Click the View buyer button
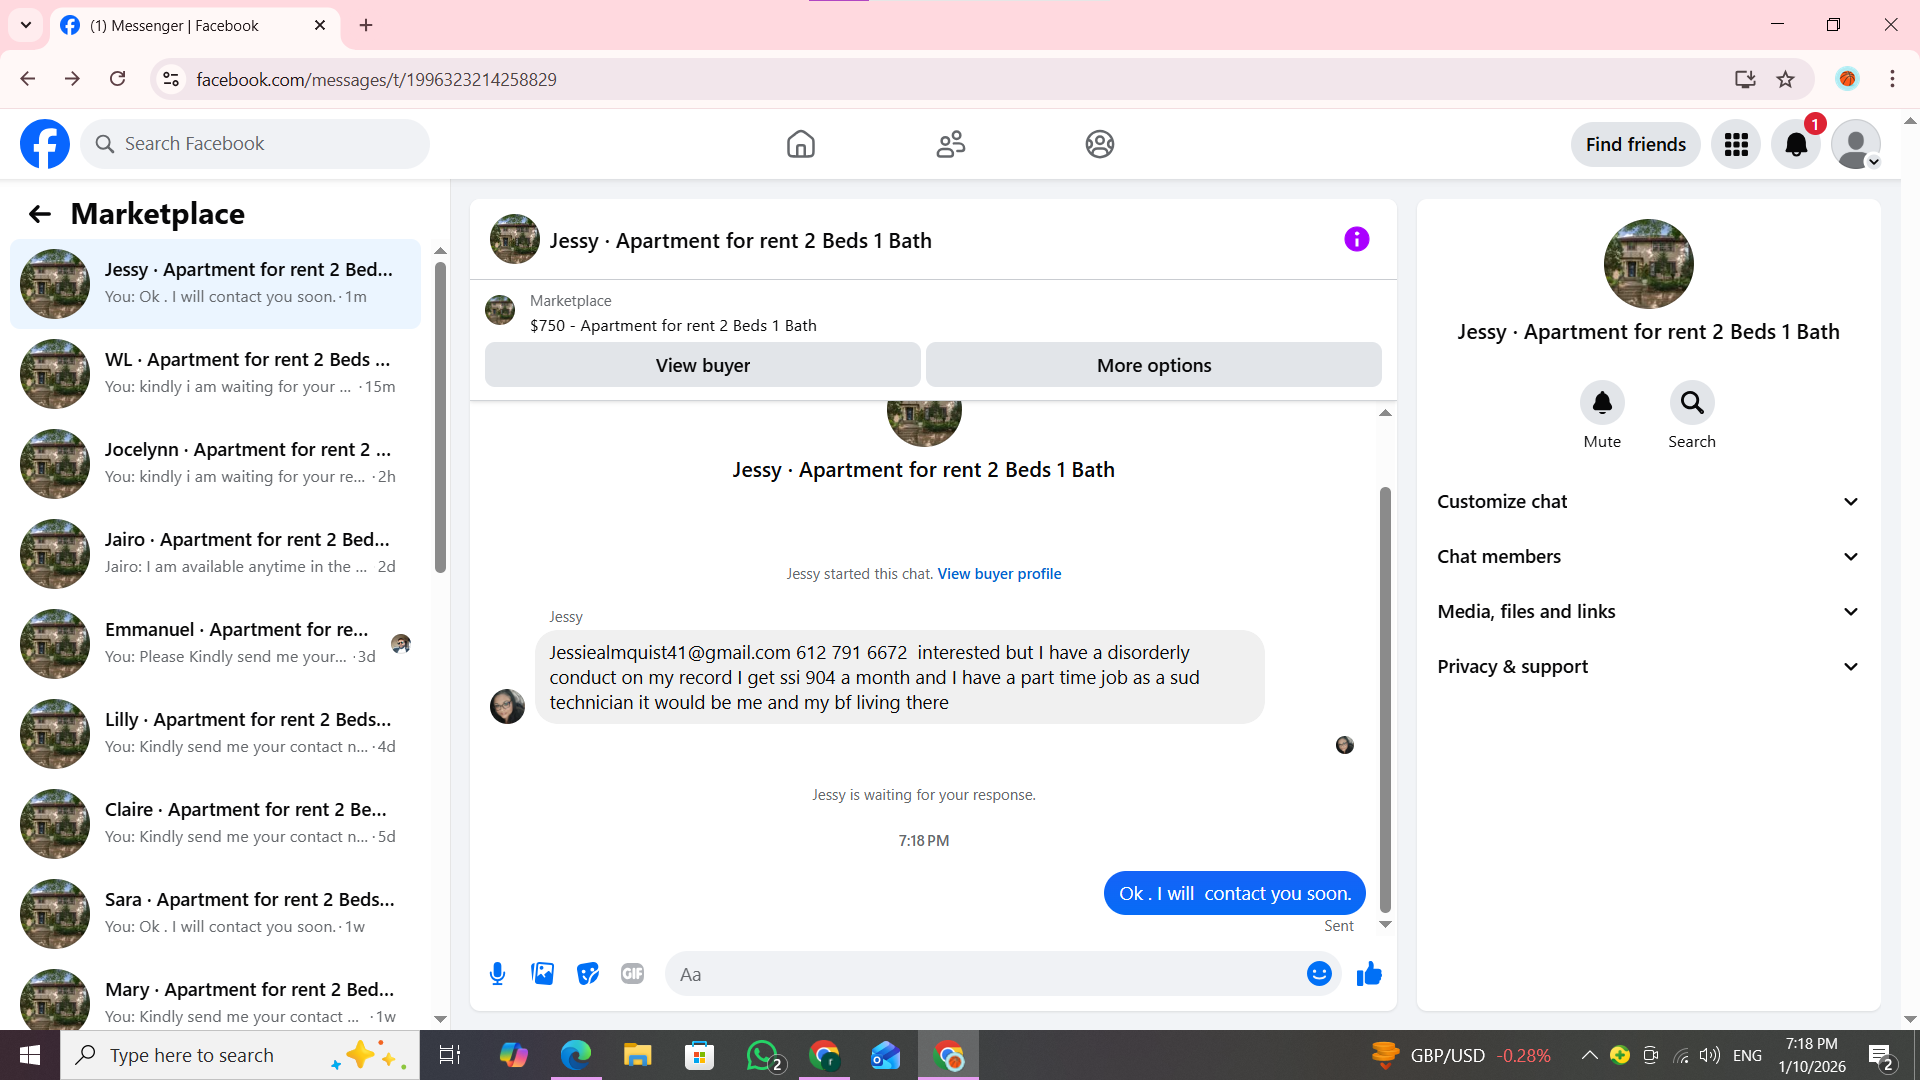Screen dimensions: 1920x1080 [702, 366]
